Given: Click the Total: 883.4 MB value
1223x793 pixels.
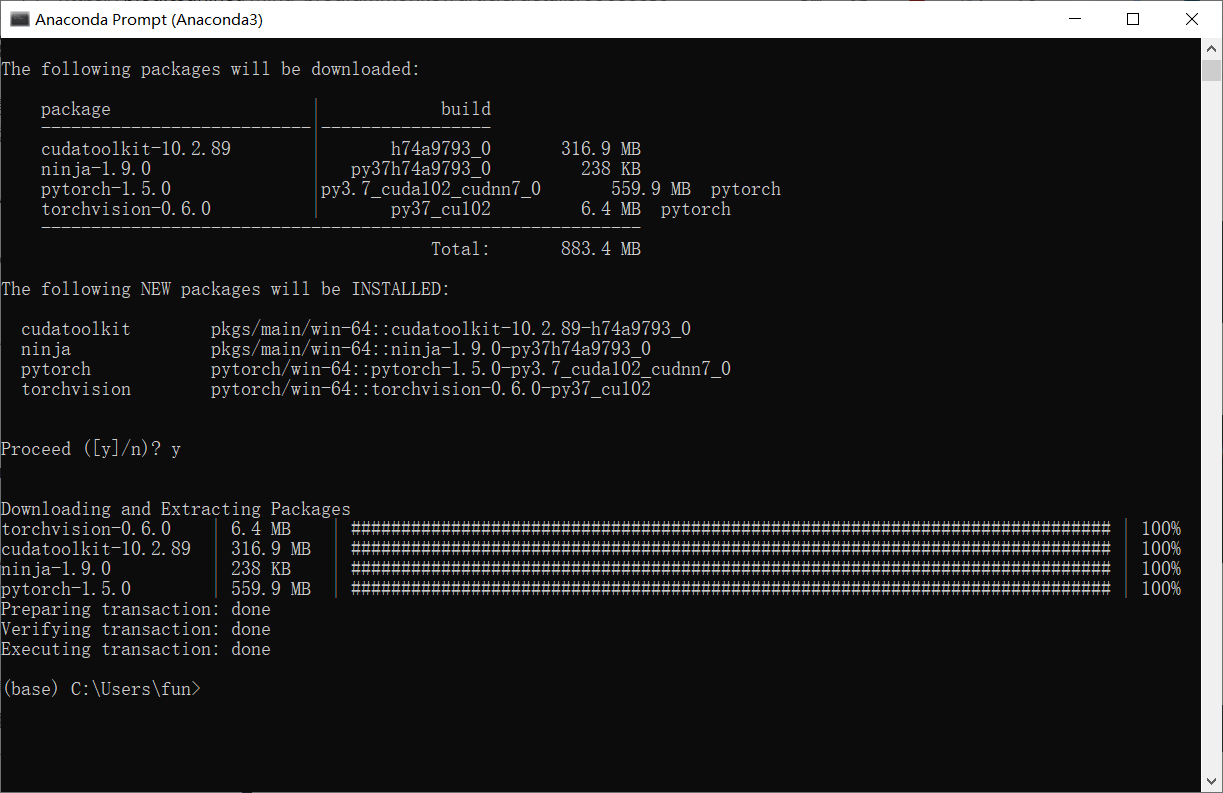Looking at the screenshot, I should (x=601, y=249).
